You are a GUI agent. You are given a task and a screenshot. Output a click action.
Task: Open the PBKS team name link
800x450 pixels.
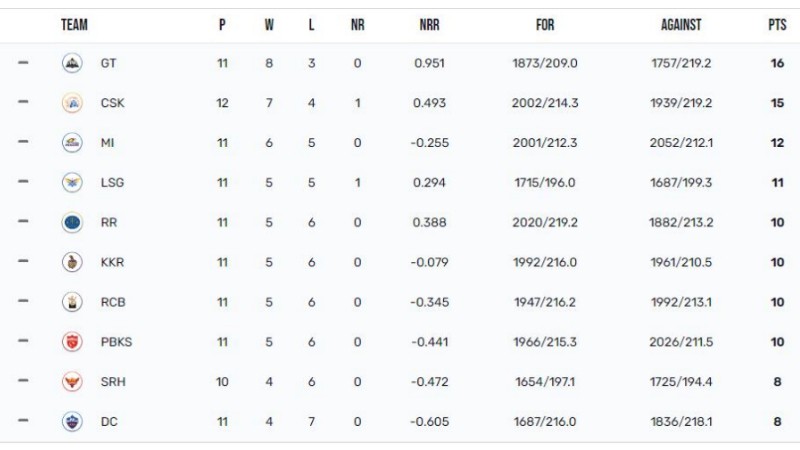pyautogui.click(x=116, y=342)
